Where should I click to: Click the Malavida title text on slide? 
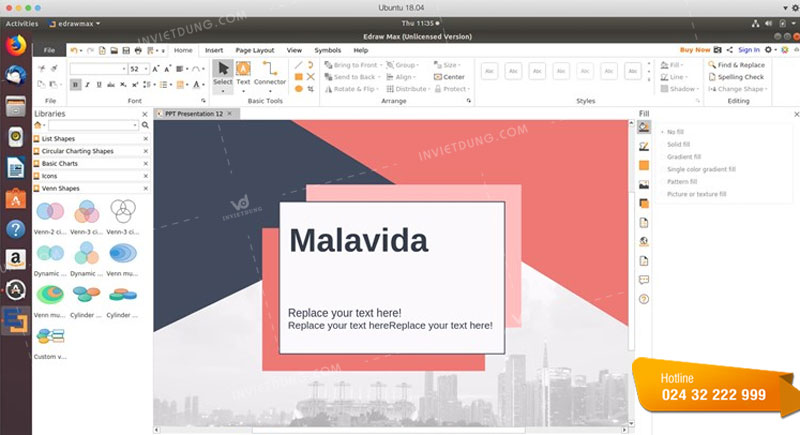pos(359,240)
